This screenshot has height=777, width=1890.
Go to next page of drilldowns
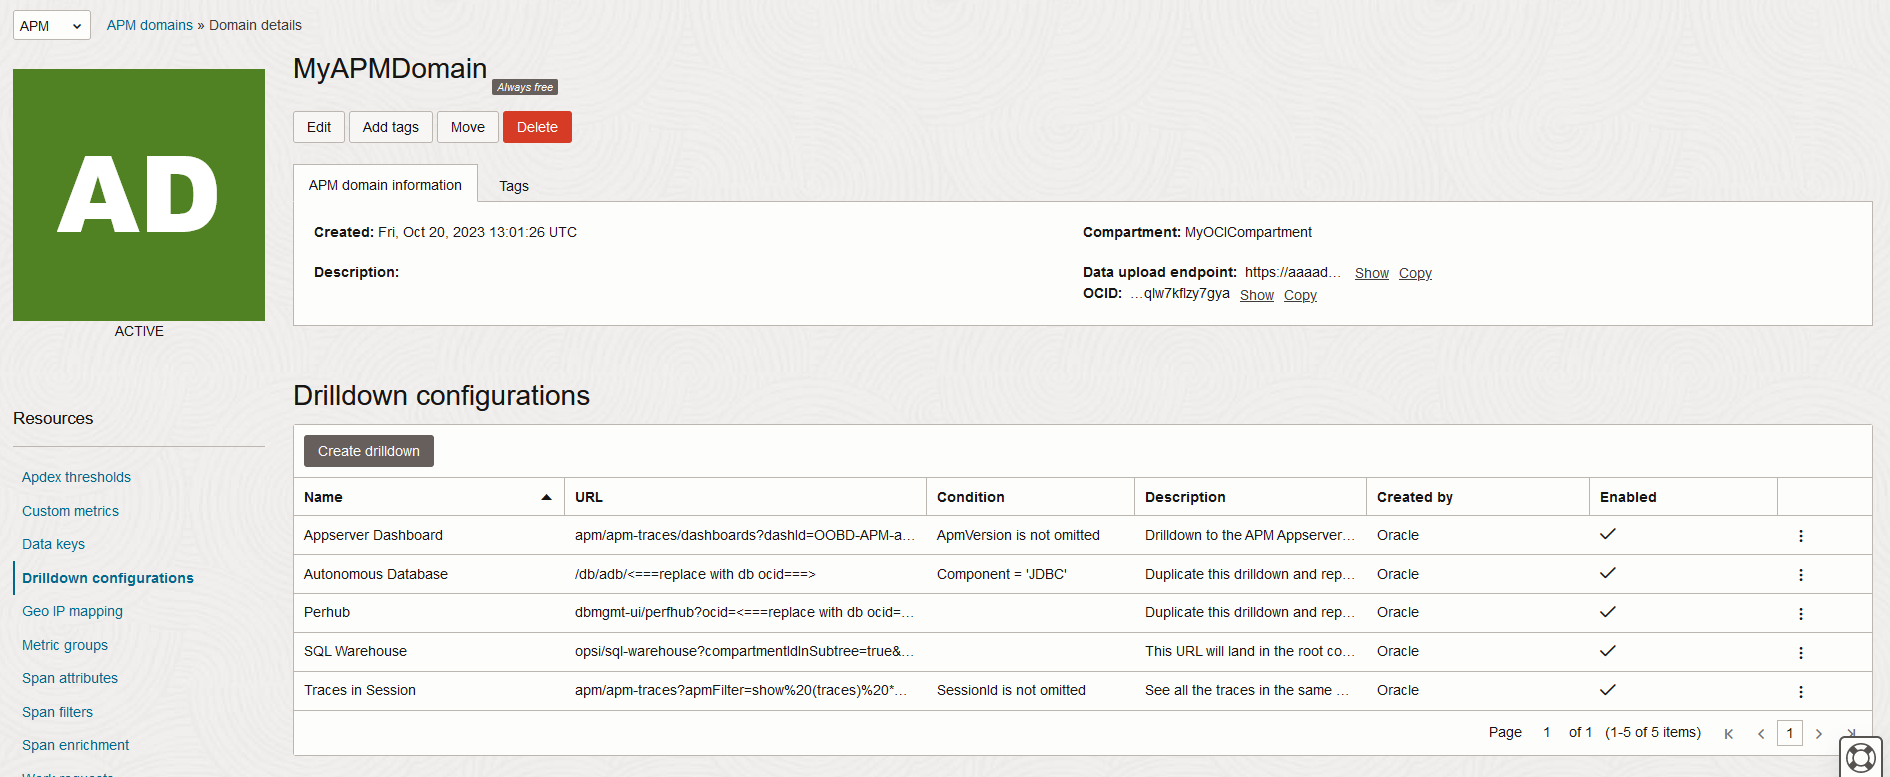pyautogui.click(x=1819, y=734)
